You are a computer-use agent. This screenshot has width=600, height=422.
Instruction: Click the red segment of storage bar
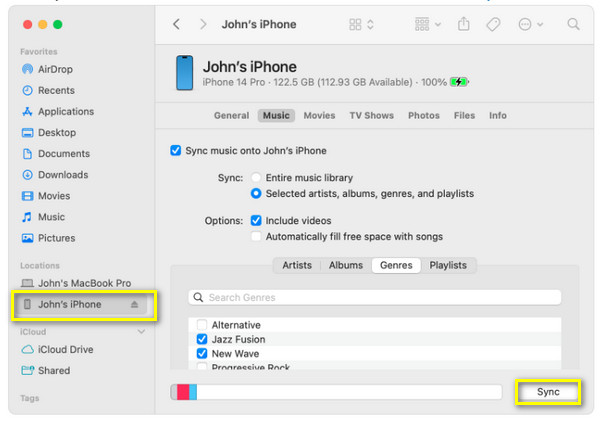(183, 392)
